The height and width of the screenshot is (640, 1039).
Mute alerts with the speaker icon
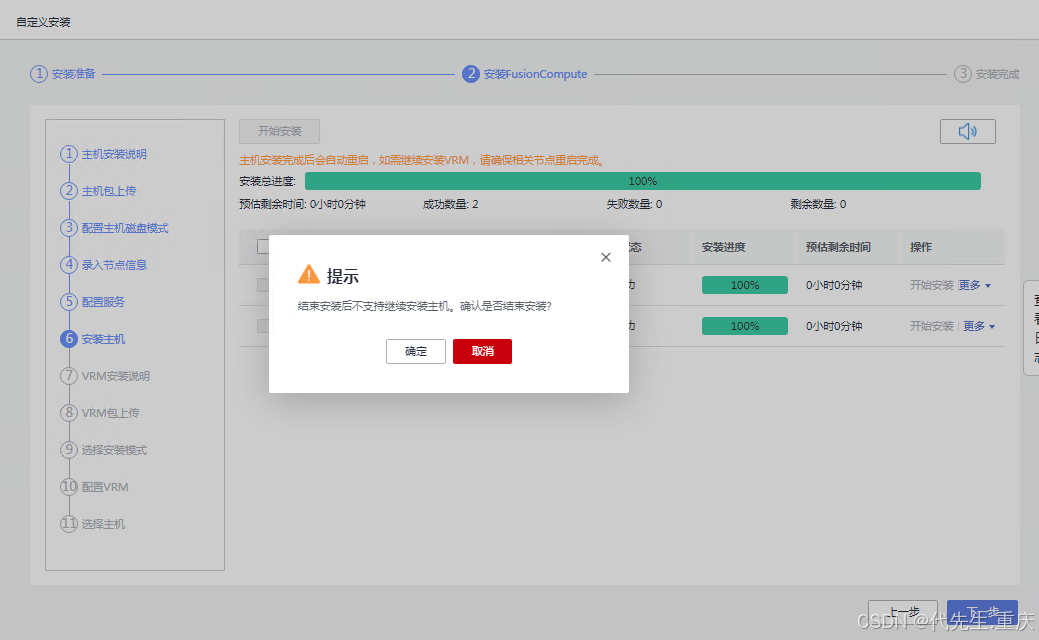click(966, 130)
